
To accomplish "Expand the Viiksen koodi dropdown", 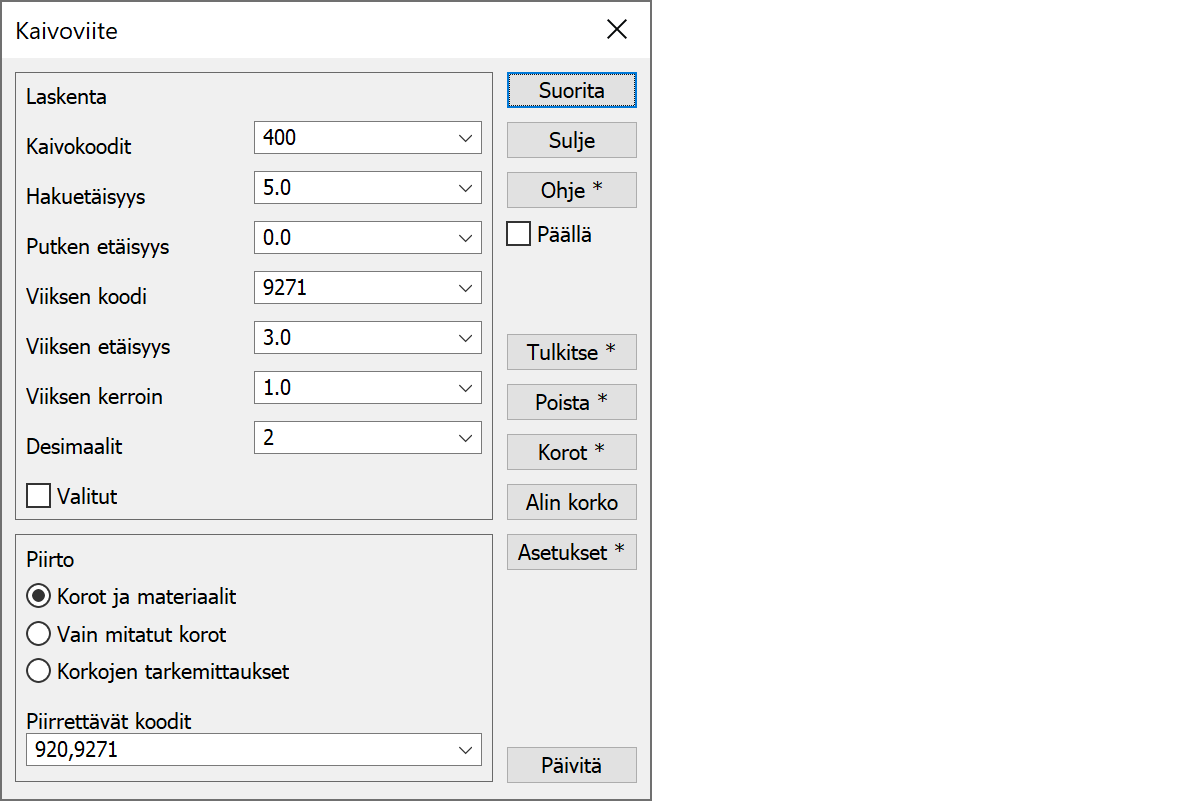I will (x=465, y=288).
